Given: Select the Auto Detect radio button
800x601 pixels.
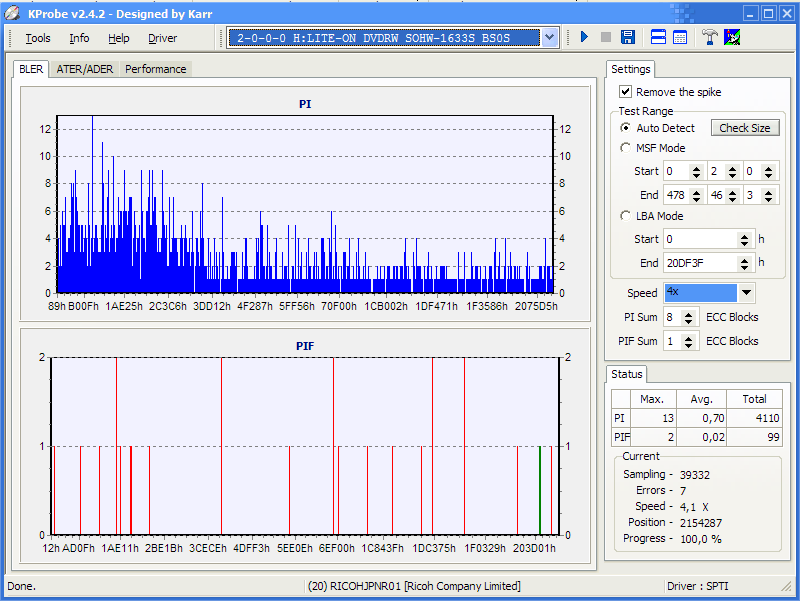Looking at the screenshot, I should 625,128.
